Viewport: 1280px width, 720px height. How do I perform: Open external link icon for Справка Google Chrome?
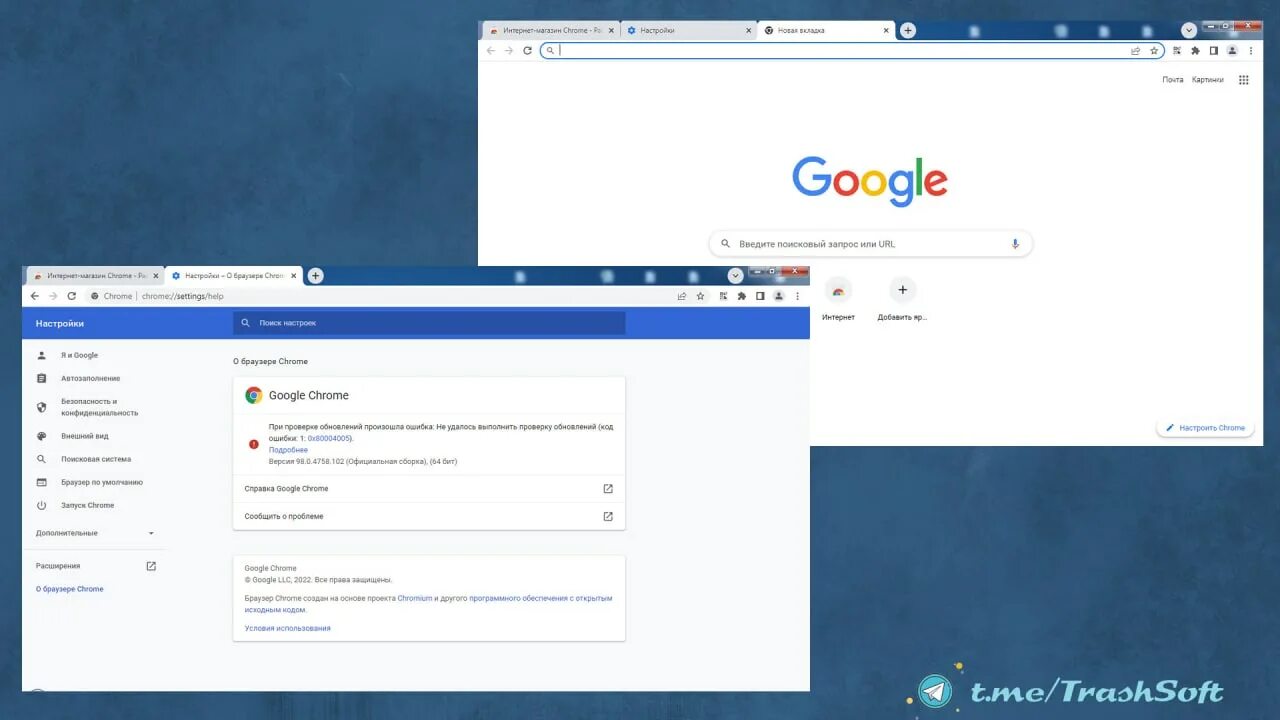click(x=608, y=489)
